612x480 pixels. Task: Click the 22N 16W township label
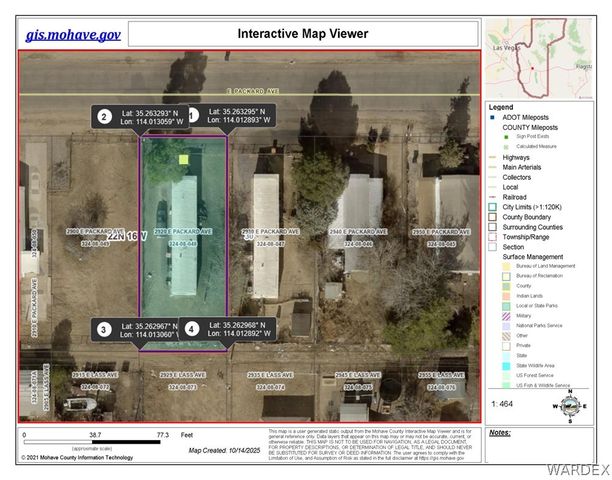click(x=128, y=236)
